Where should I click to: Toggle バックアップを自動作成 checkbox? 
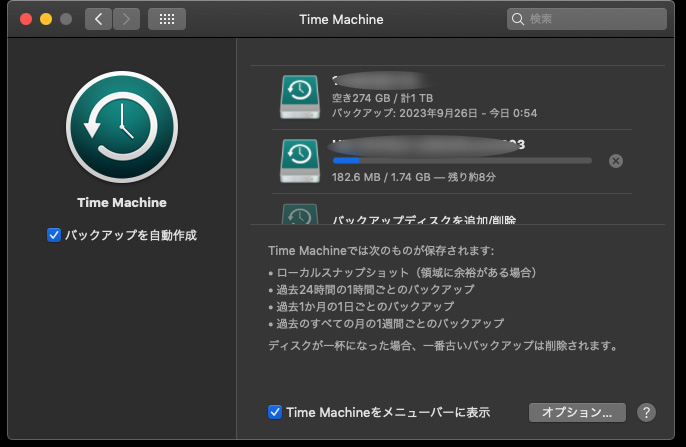(54, 235)
